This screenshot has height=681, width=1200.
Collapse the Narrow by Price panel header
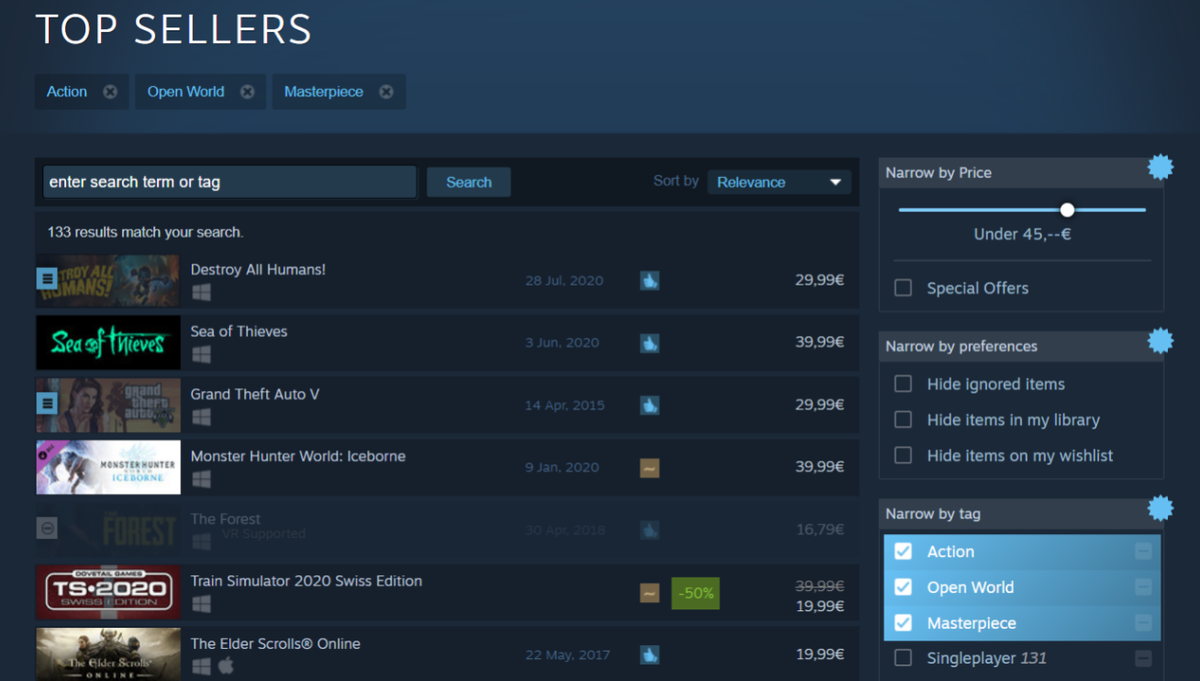pyautogui.click(x=1020, y=173)
